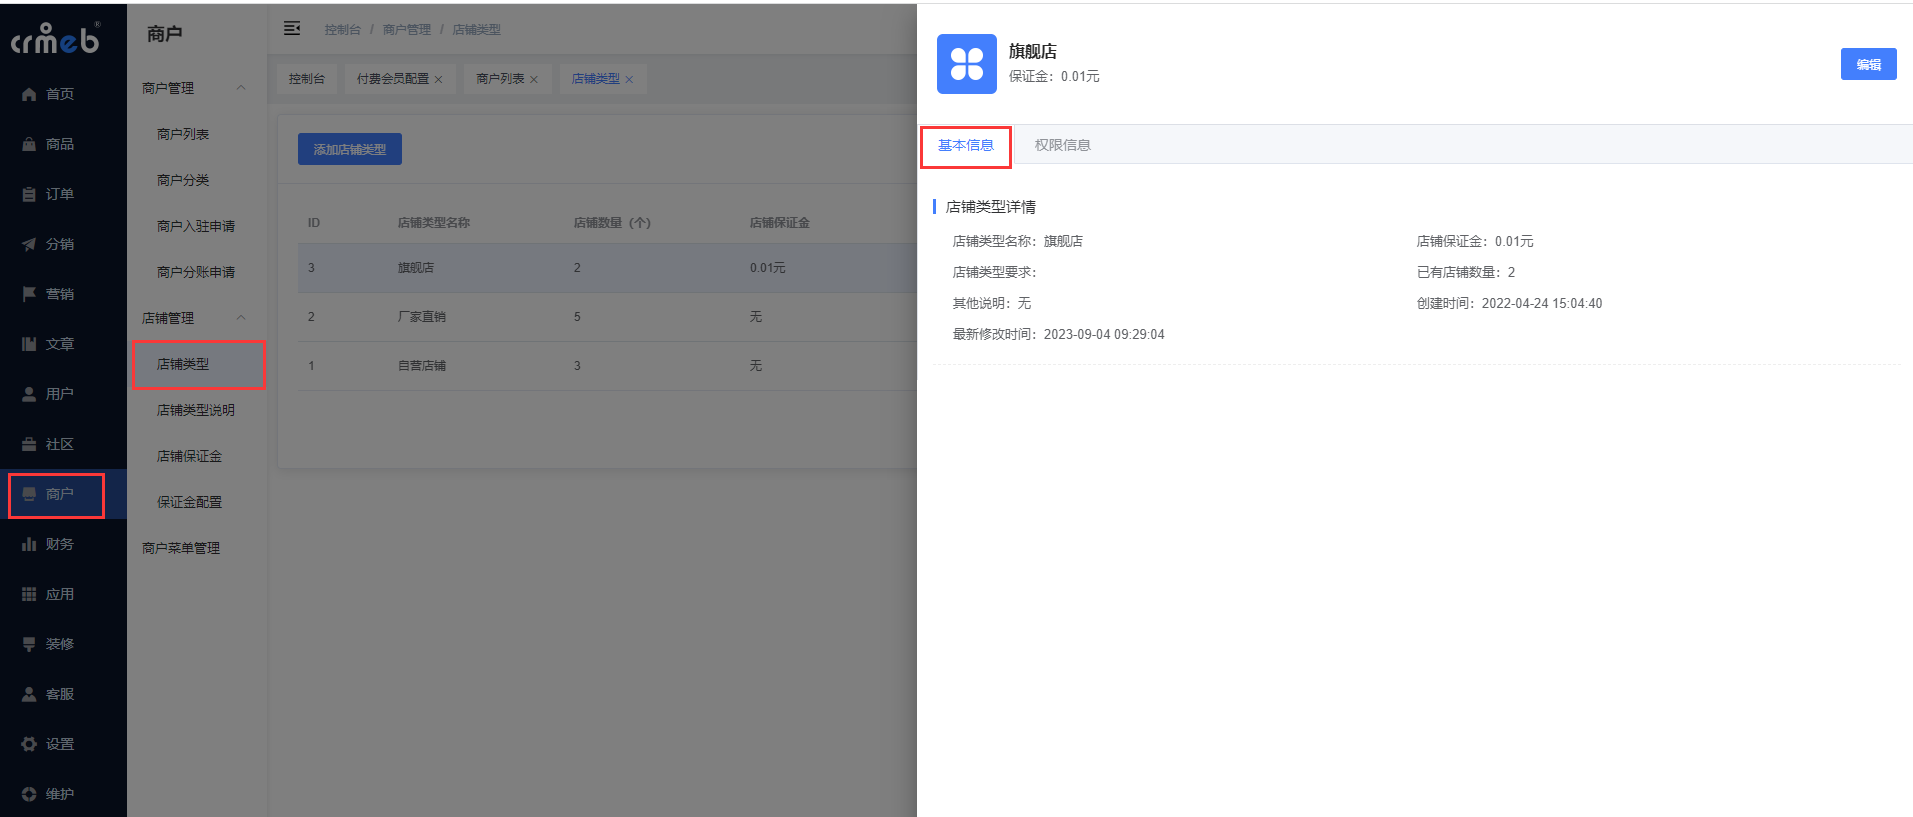Open the 财务 bar chart icon
Screen dimensions: 1913x817
(29, 544)
